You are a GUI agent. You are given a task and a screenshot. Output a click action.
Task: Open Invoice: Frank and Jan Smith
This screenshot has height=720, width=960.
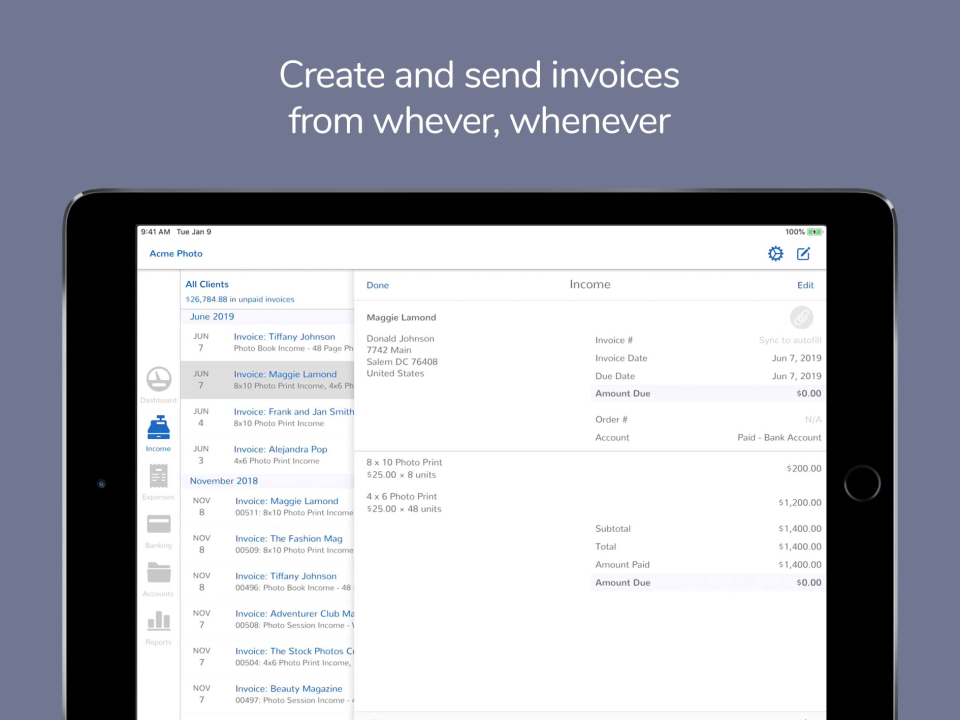(268, 417)
